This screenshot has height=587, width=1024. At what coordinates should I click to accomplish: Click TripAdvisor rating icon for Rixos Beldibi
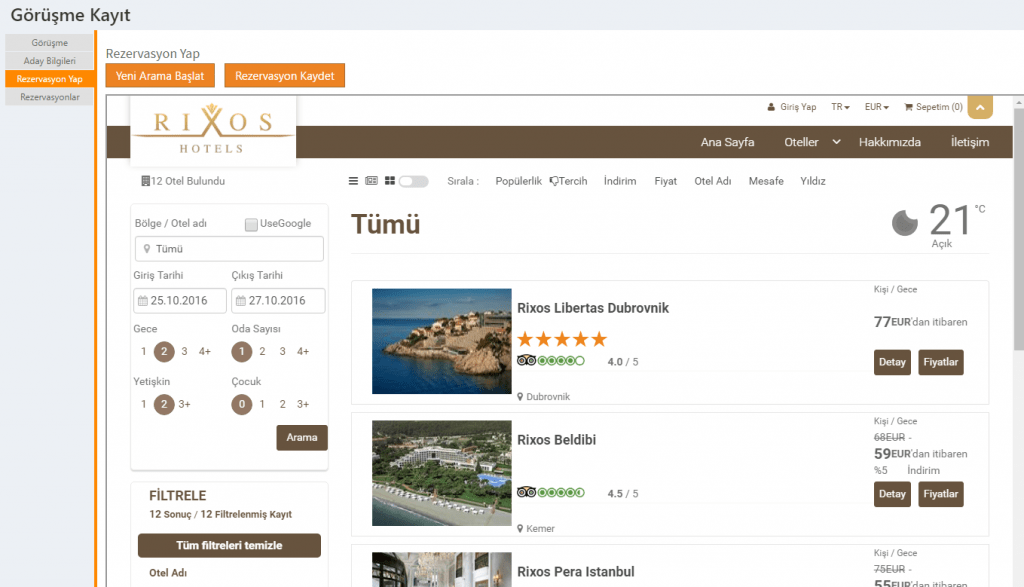[x=526, y=492]
